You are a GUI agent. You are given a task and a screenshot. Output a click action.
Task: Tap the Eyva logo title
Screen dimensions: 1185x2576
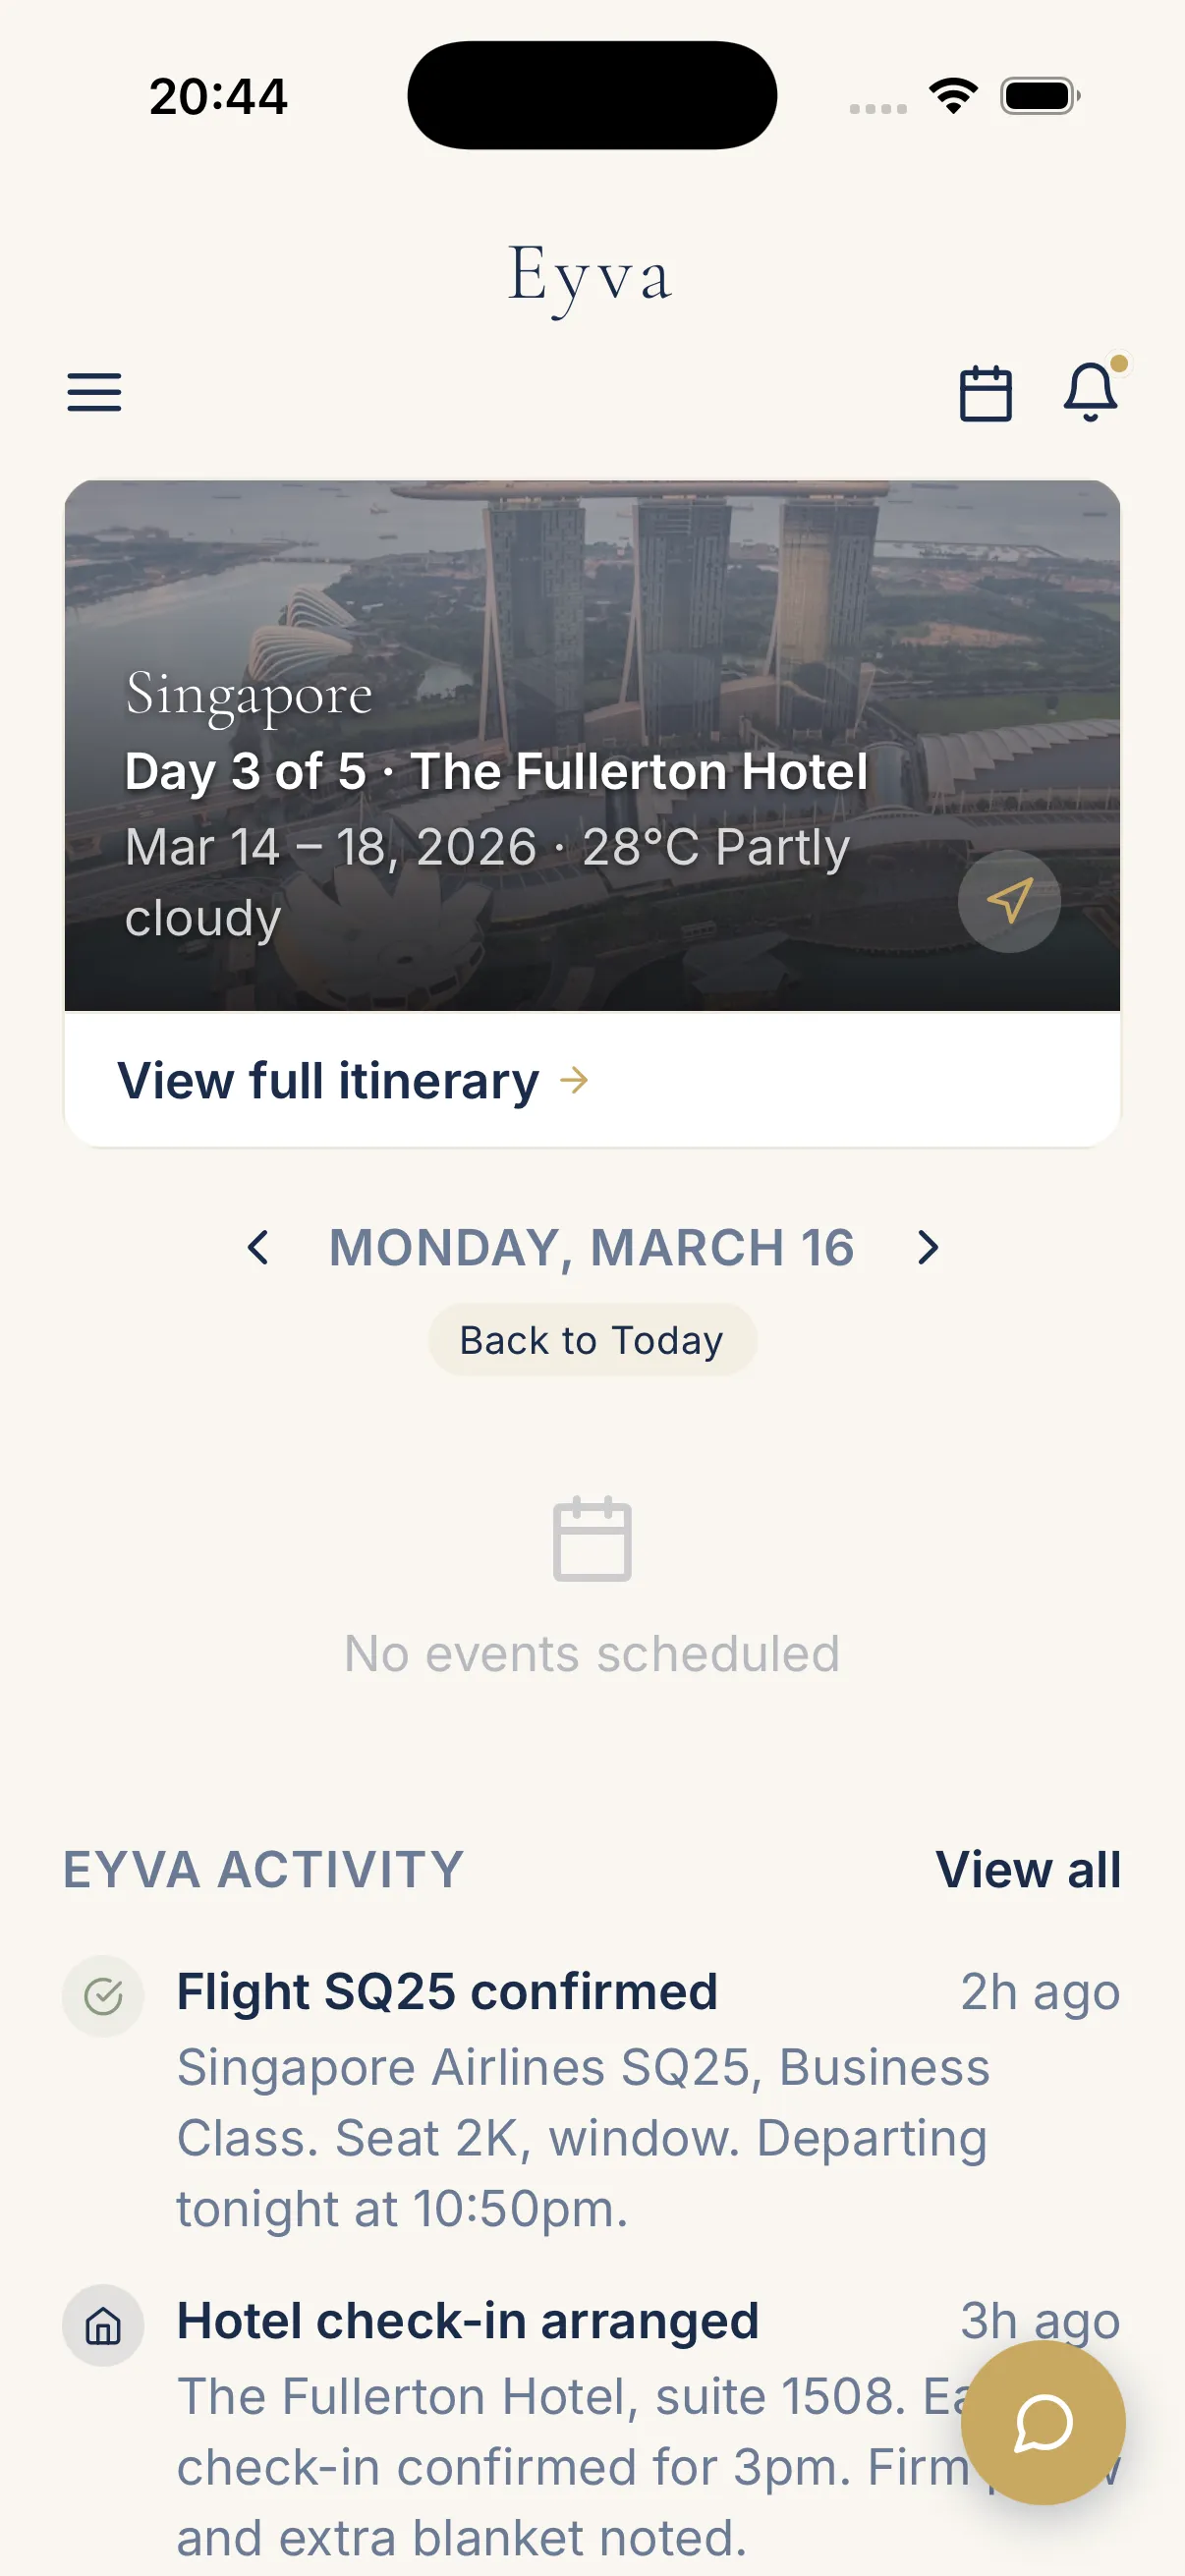click(590, 275)
